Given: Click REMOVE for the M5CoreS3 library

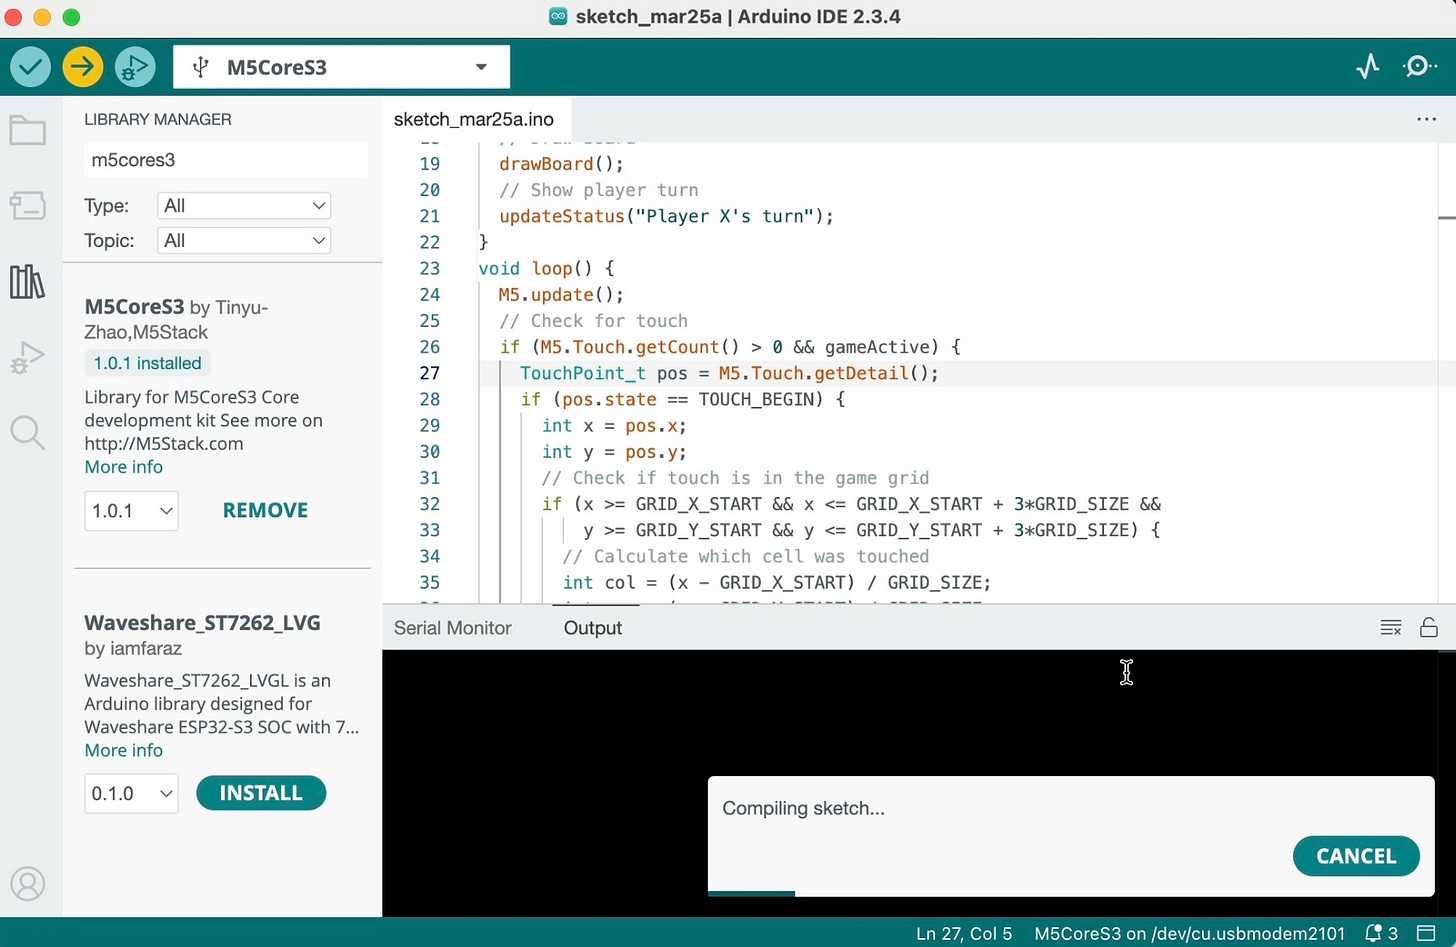Looking at the screenshot, I should [x=265, y=510].
